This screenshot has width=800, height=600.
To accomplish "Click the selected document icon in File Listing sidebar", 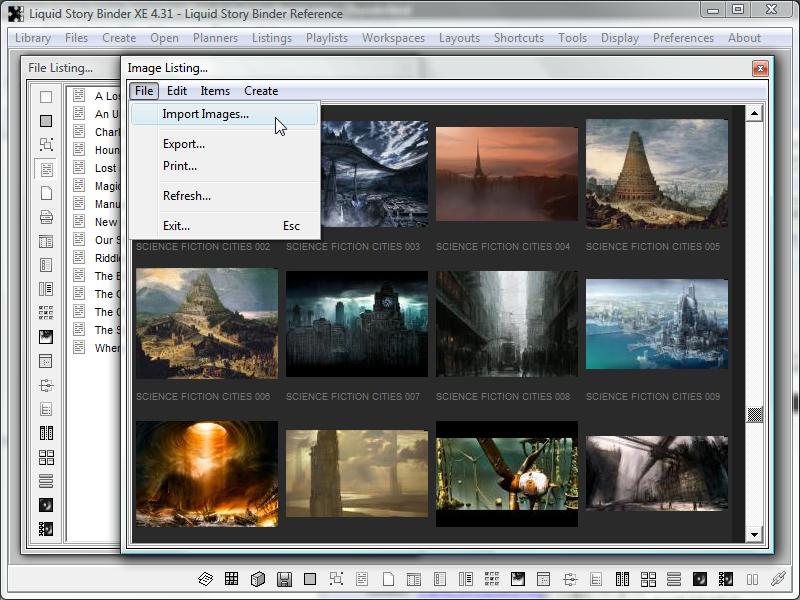I will (46, 169).
